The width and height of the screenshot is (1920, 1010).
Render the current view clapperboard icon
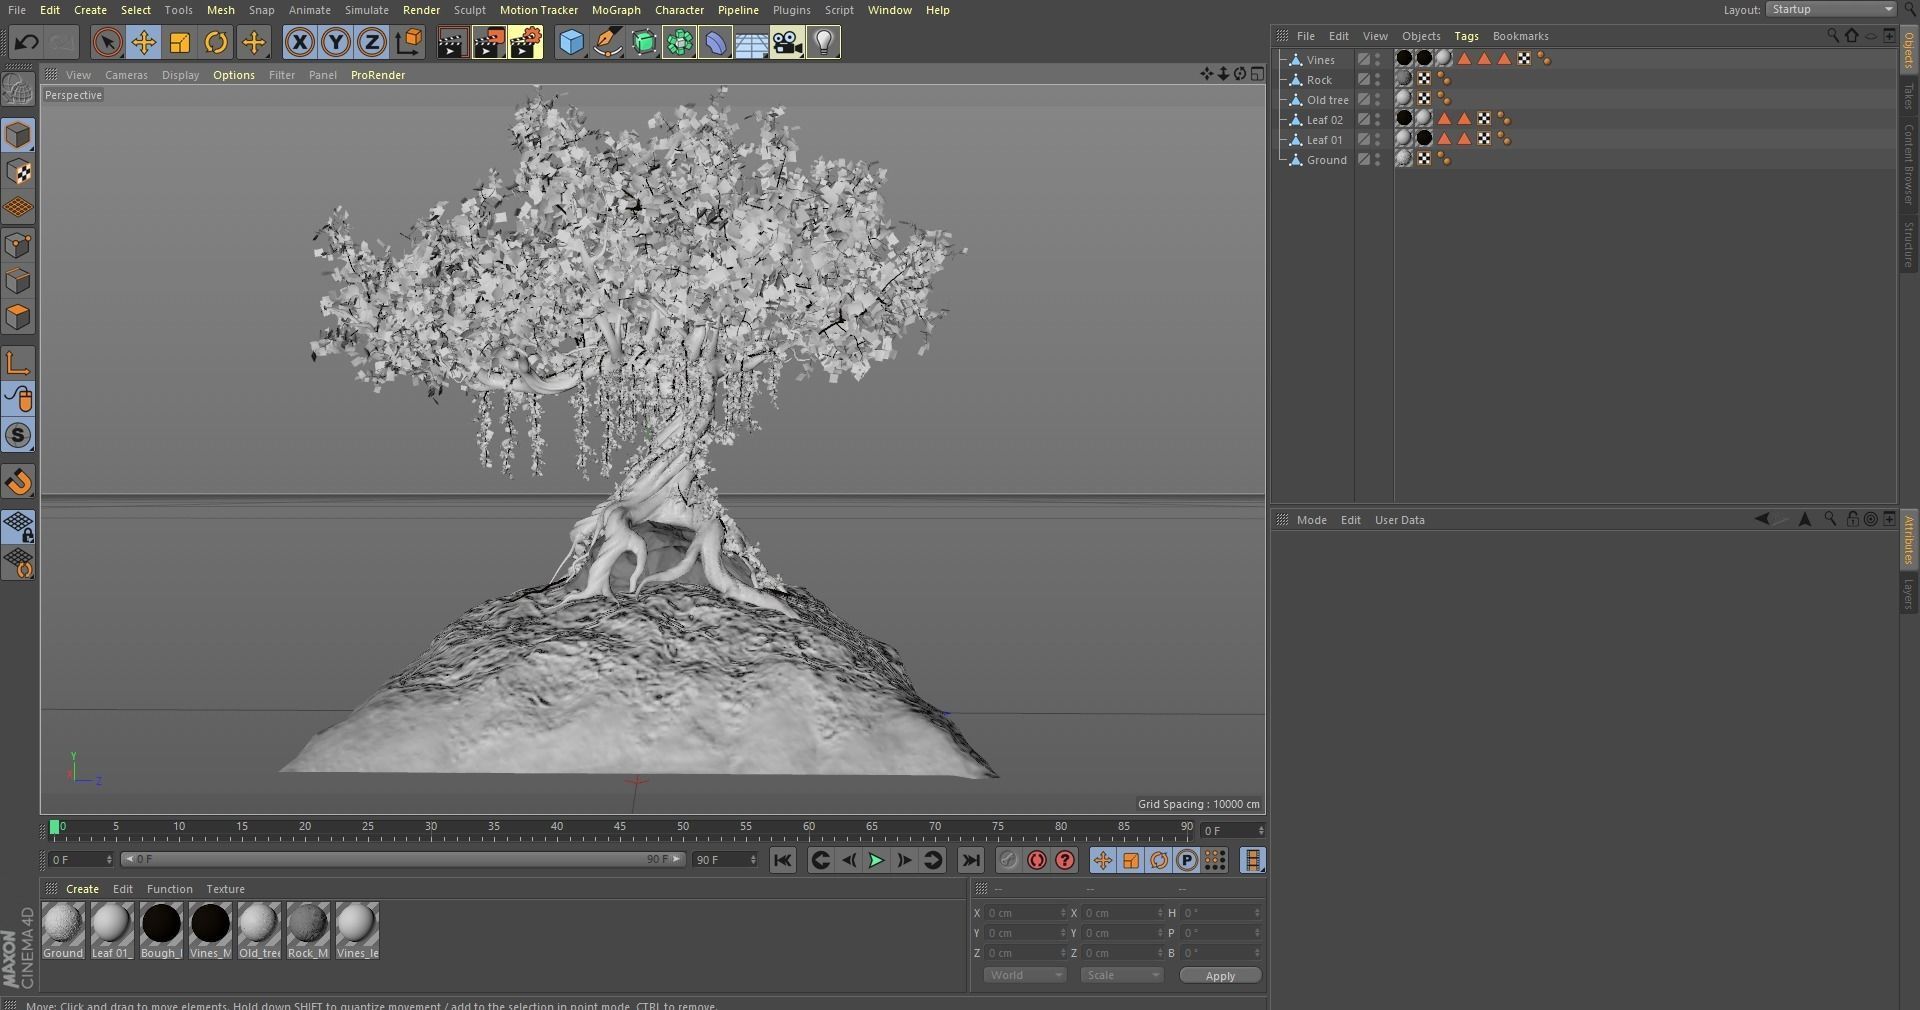[452, 42]
